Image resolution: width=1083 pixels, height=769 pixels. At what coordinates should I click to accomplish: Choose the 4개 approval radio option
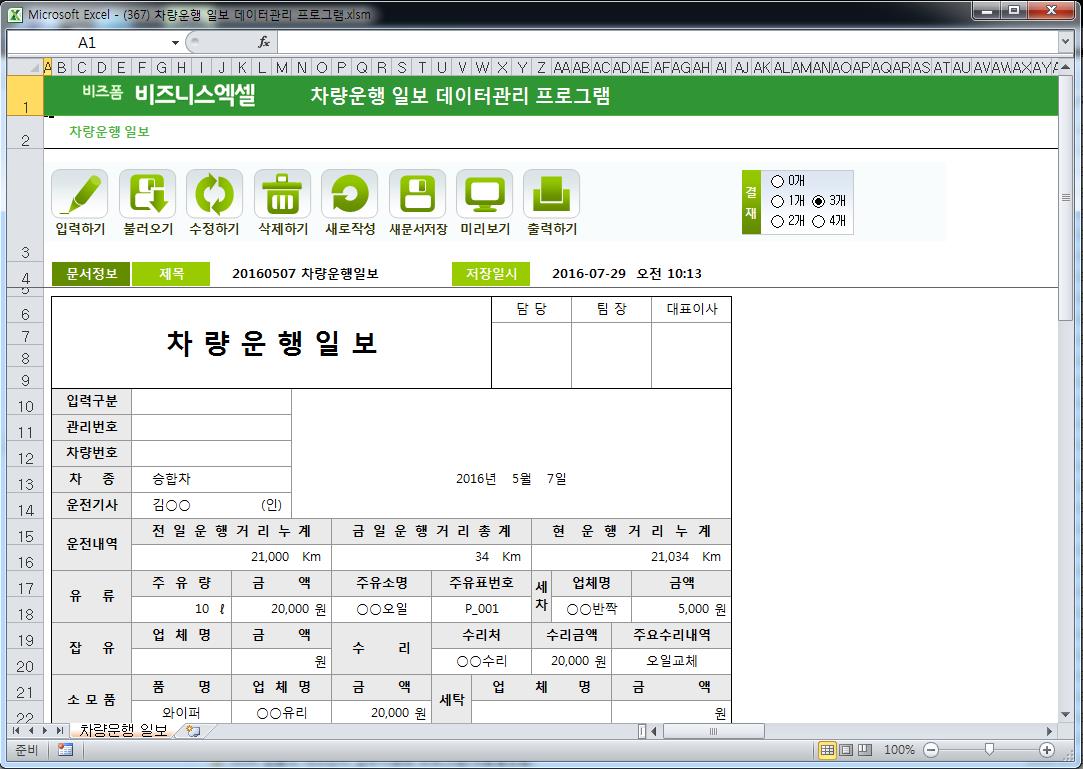pos(819,221)
